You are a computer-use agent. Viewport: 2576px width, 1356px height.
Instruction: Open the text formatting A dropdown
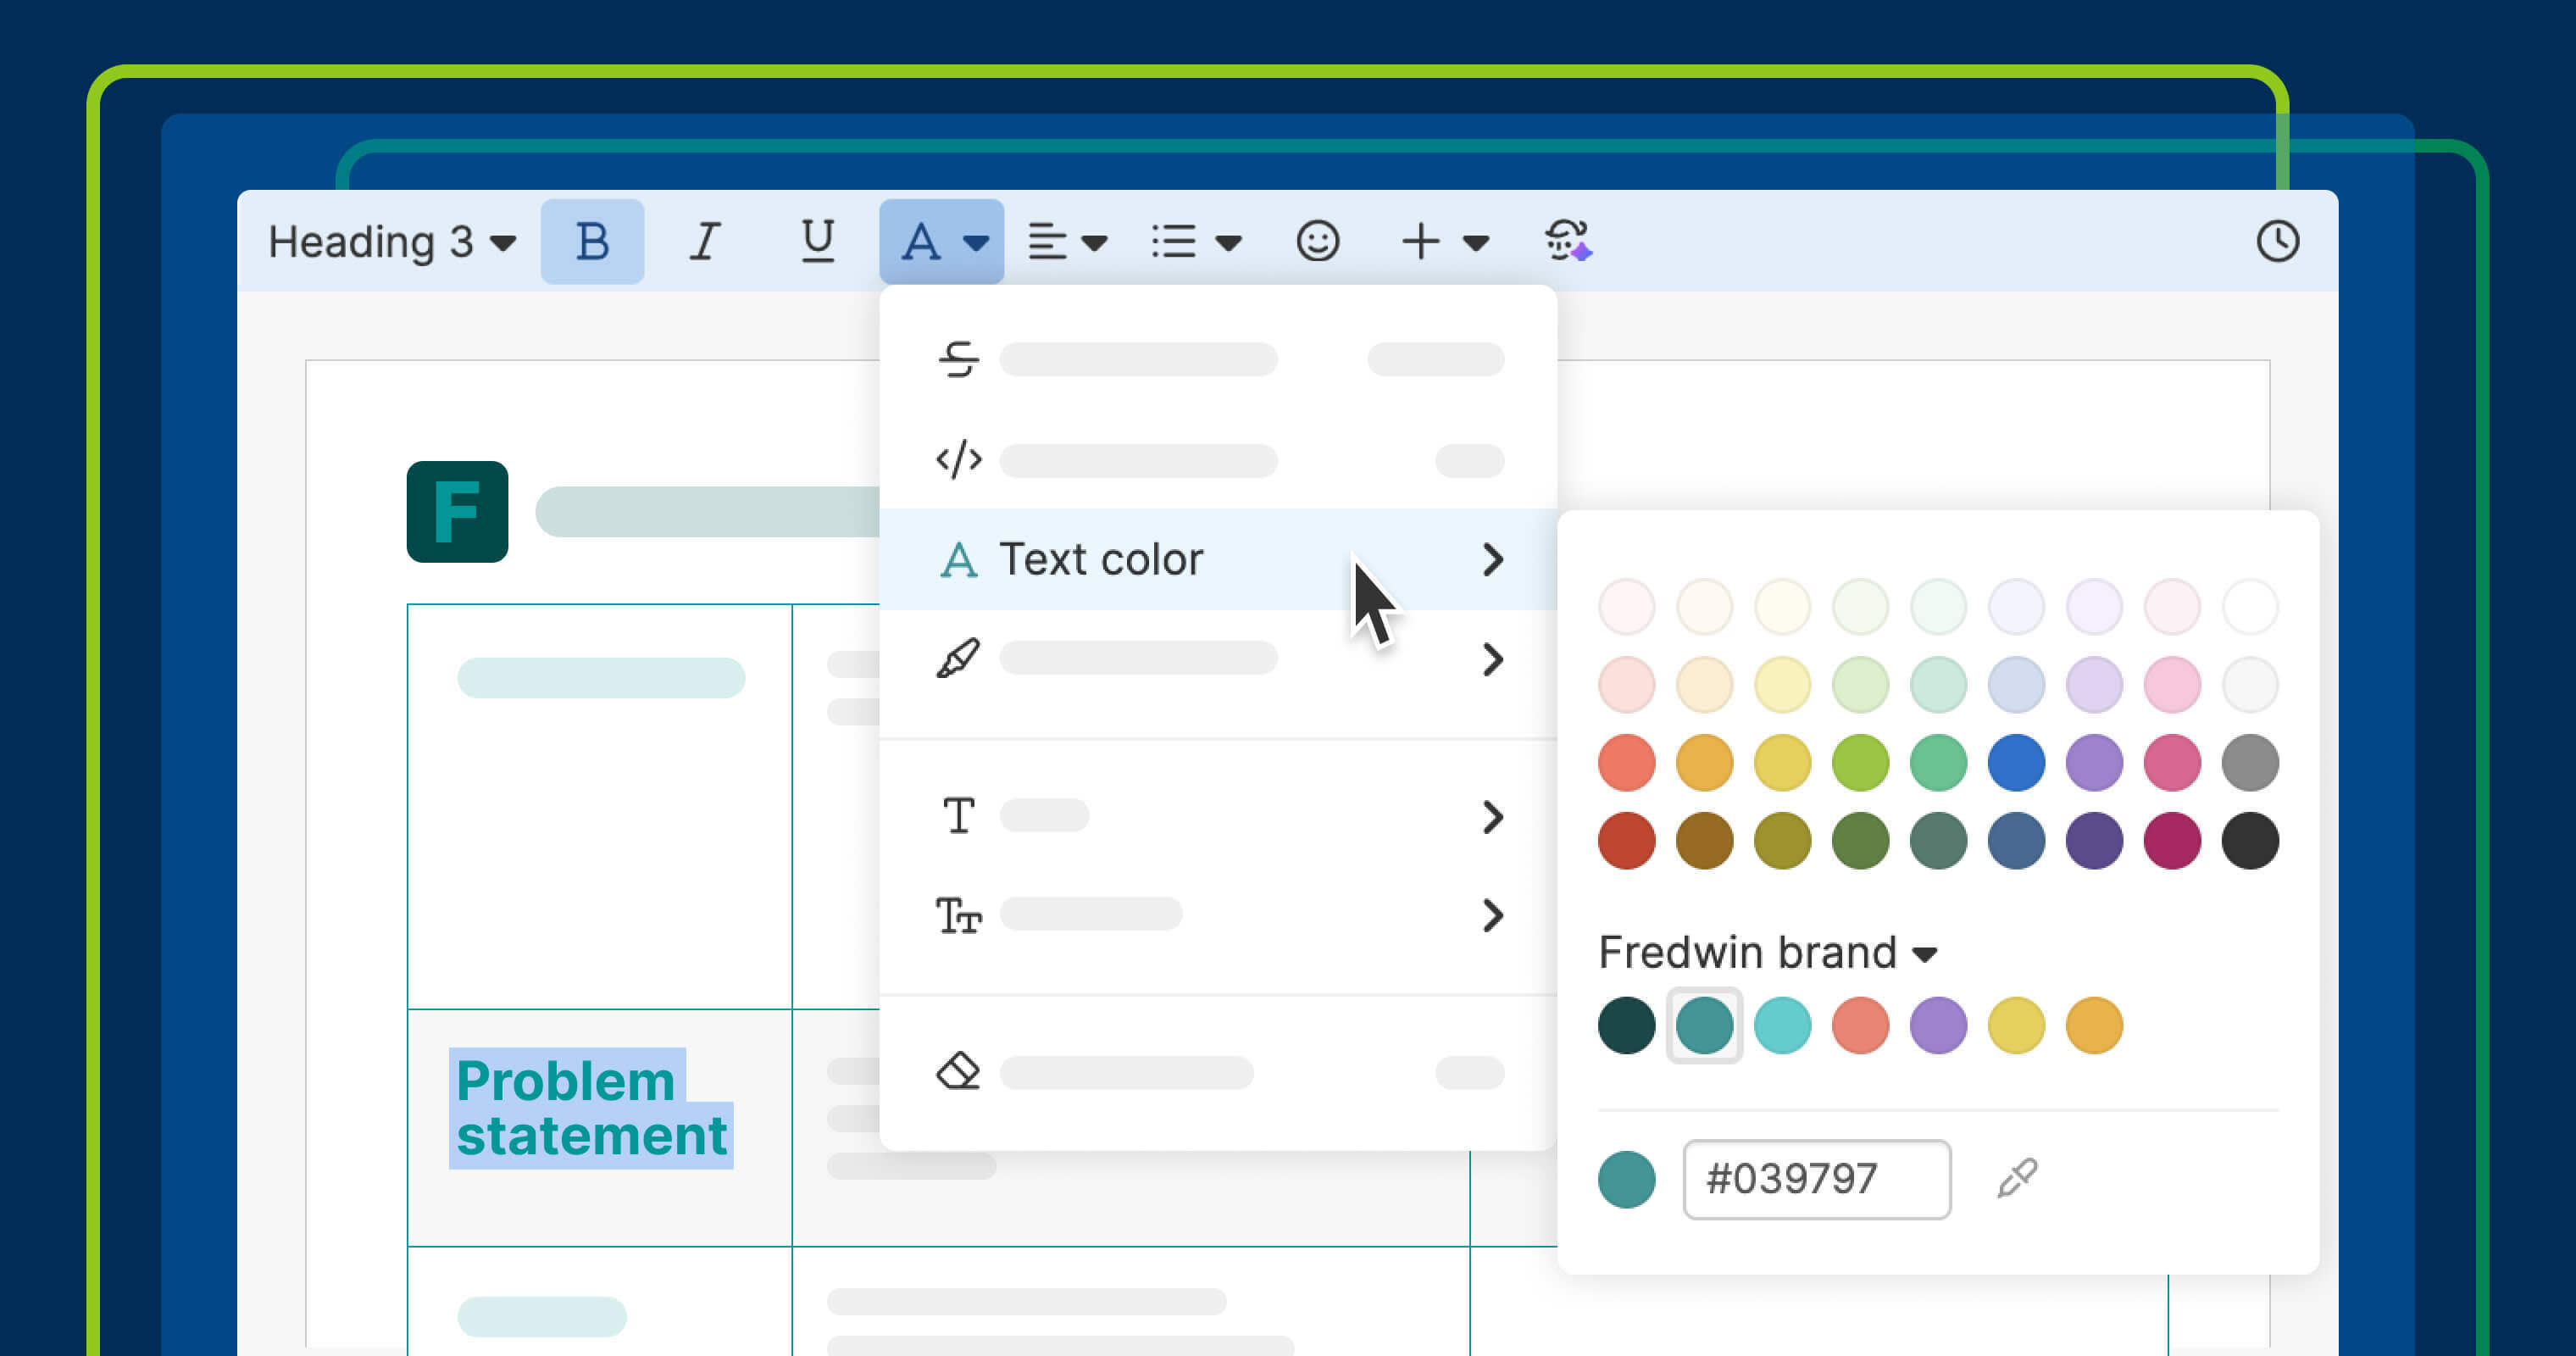click(x=941, y=241)
